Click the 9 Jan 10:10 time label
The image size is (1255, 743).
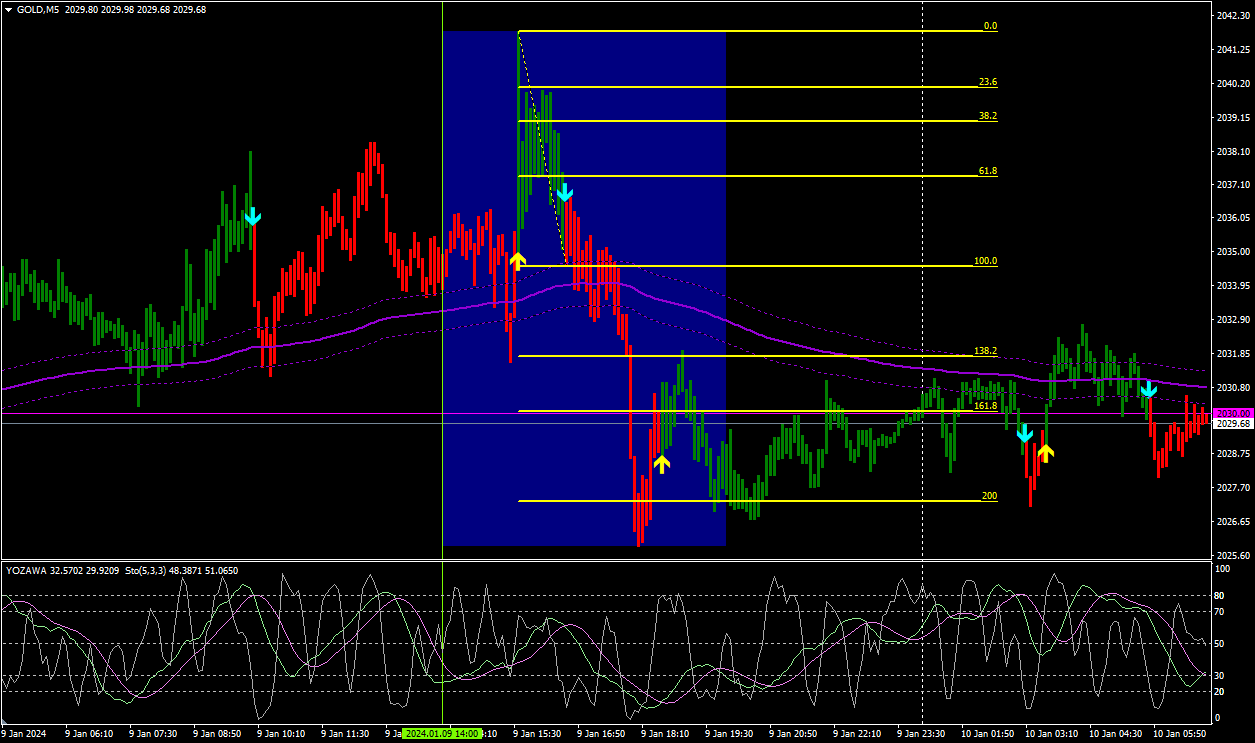coord(281,734)
